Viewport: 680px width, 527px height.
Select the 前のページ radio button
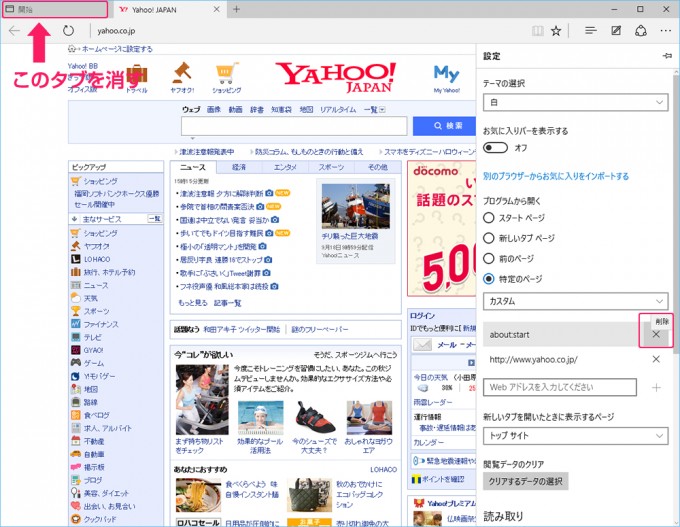[x=489, y=258]
